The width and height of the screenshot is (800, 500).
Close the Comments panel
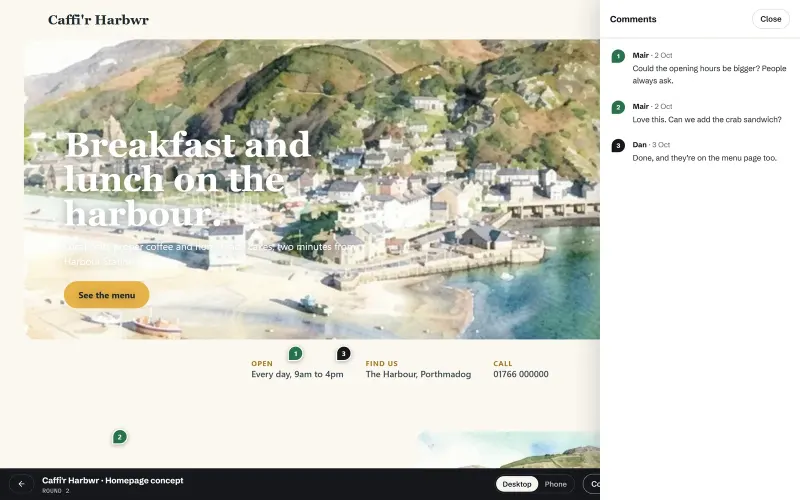coord(770,19)
